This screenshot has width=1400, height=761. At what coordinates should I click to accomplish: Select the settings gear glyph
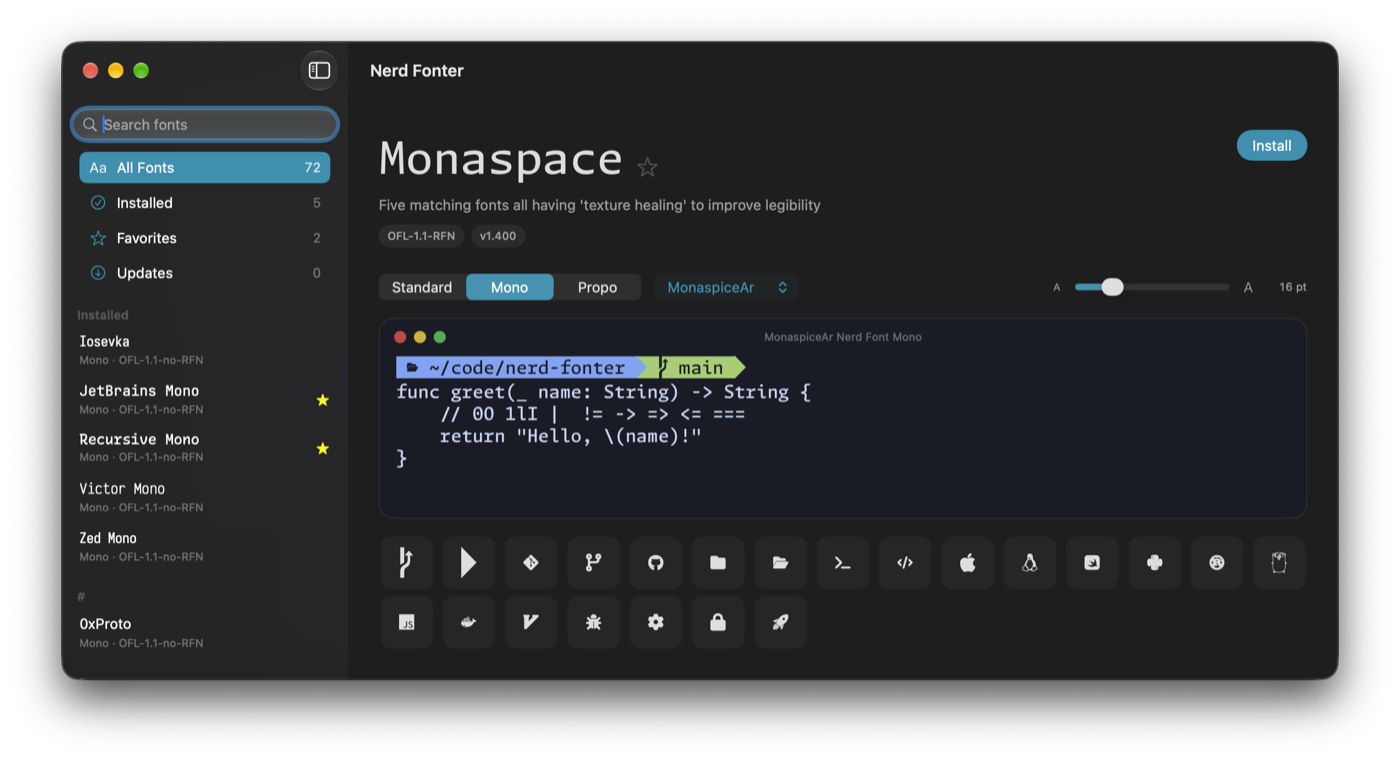point(656,623)
